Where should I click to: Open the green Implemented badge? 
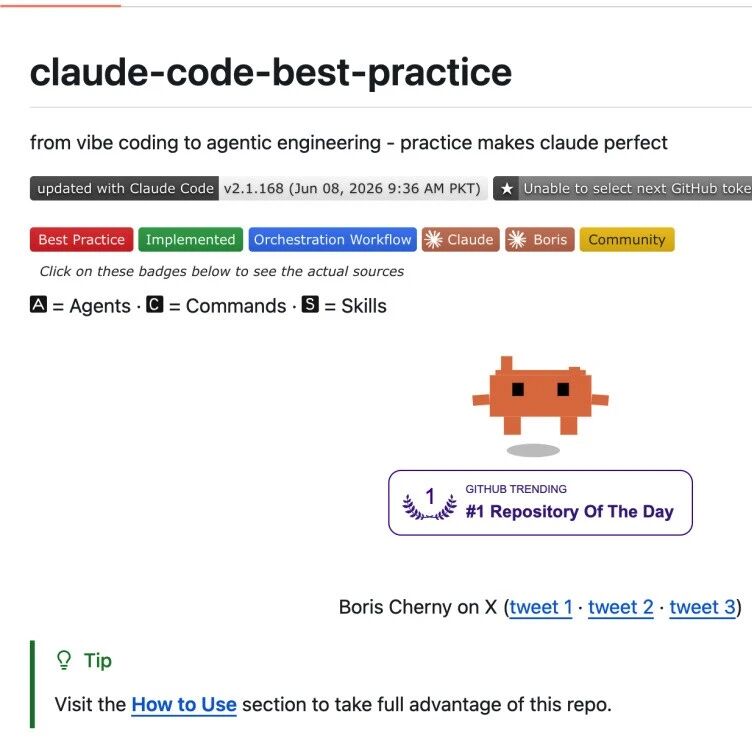pos(191,239)
